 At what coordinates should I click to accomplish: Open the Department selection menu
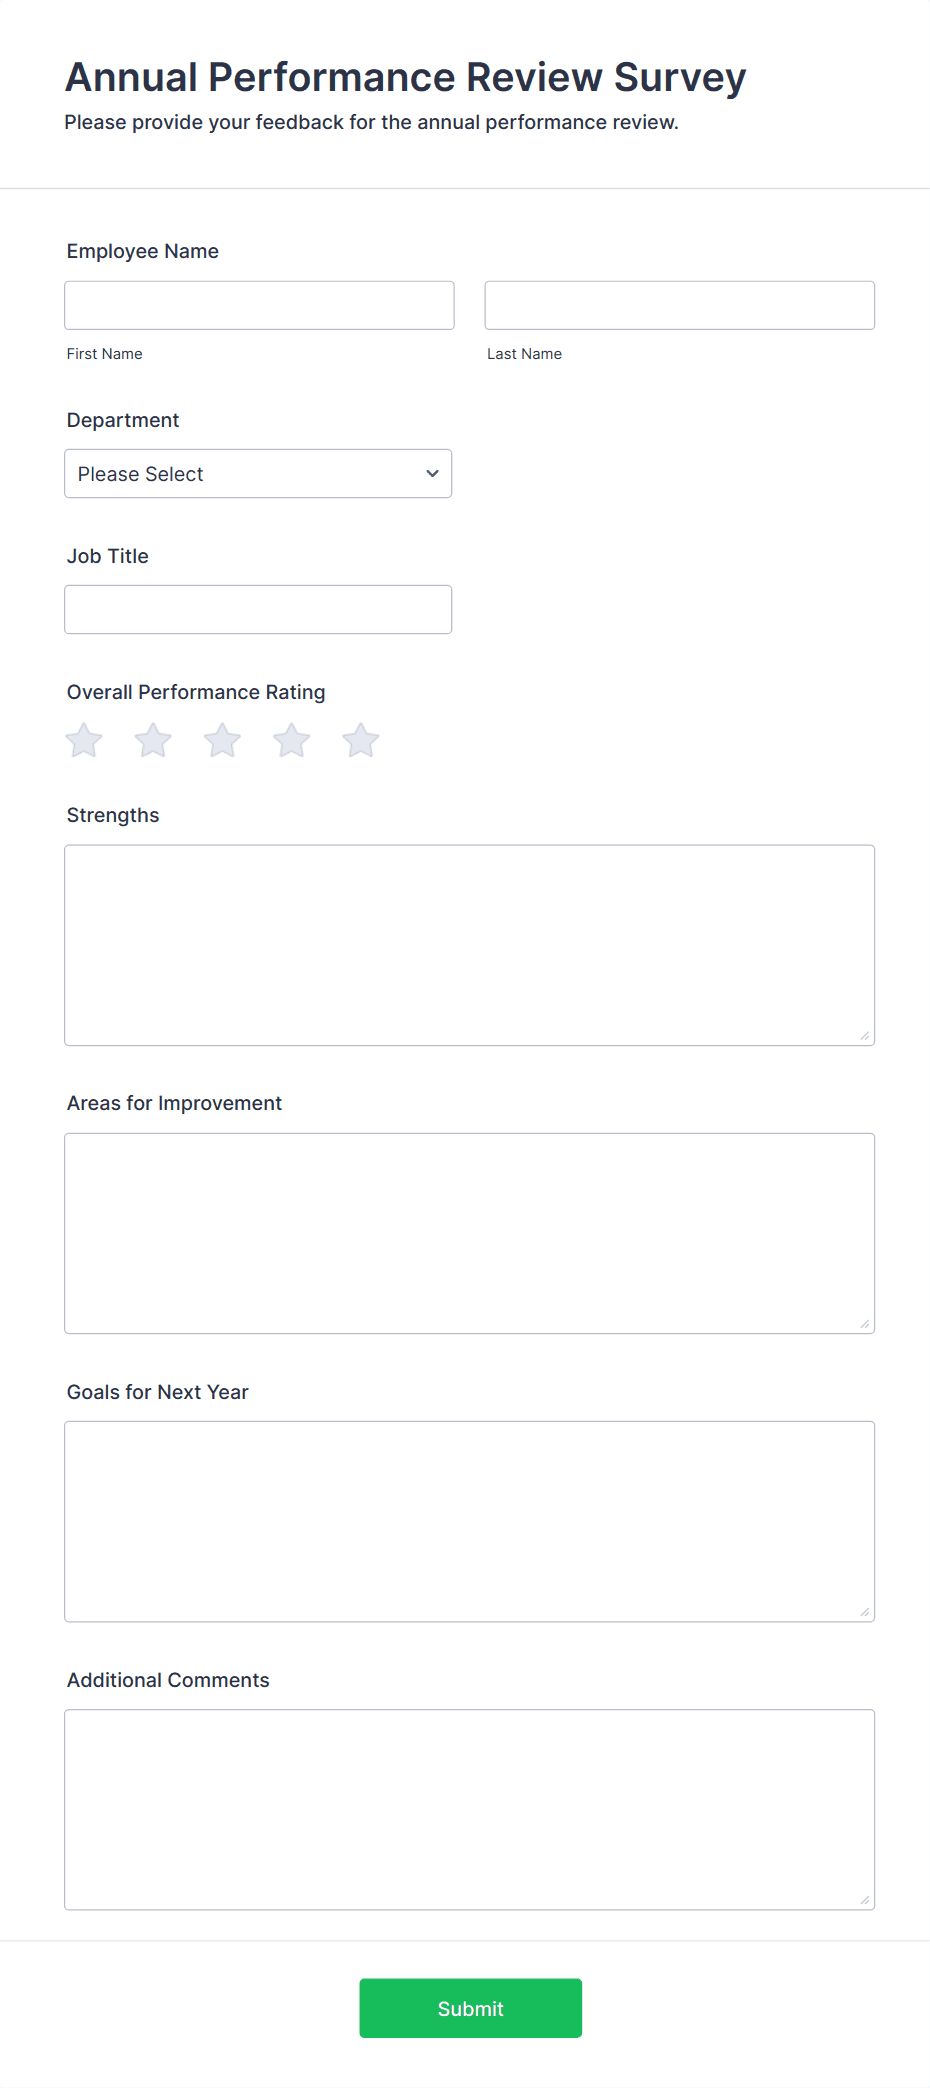tap(258, 473)
